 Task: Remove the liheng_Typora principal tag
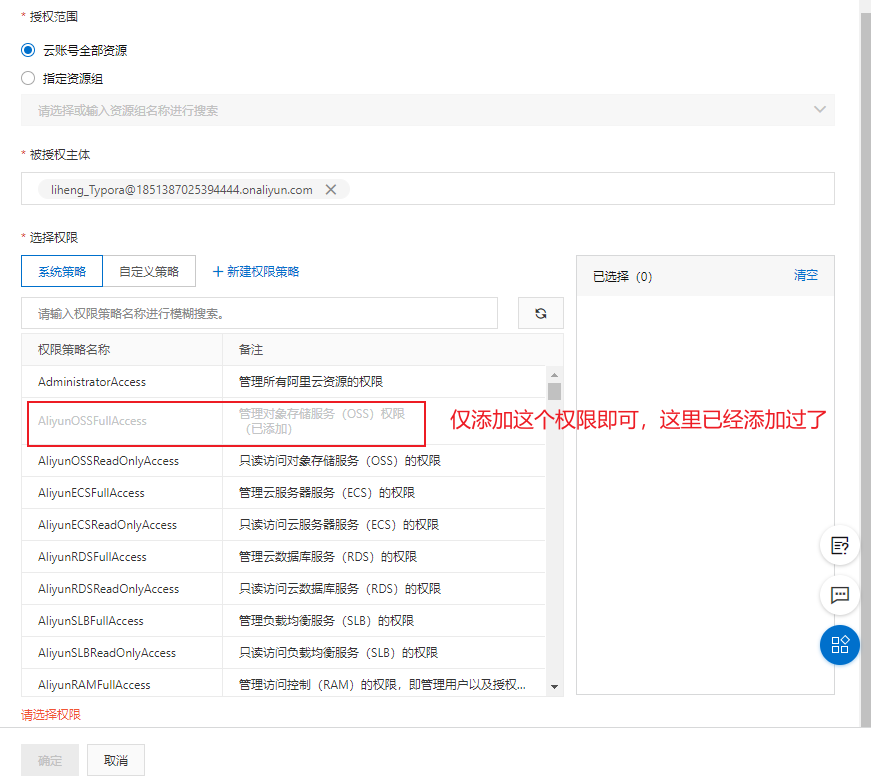(x=331, y=189)
